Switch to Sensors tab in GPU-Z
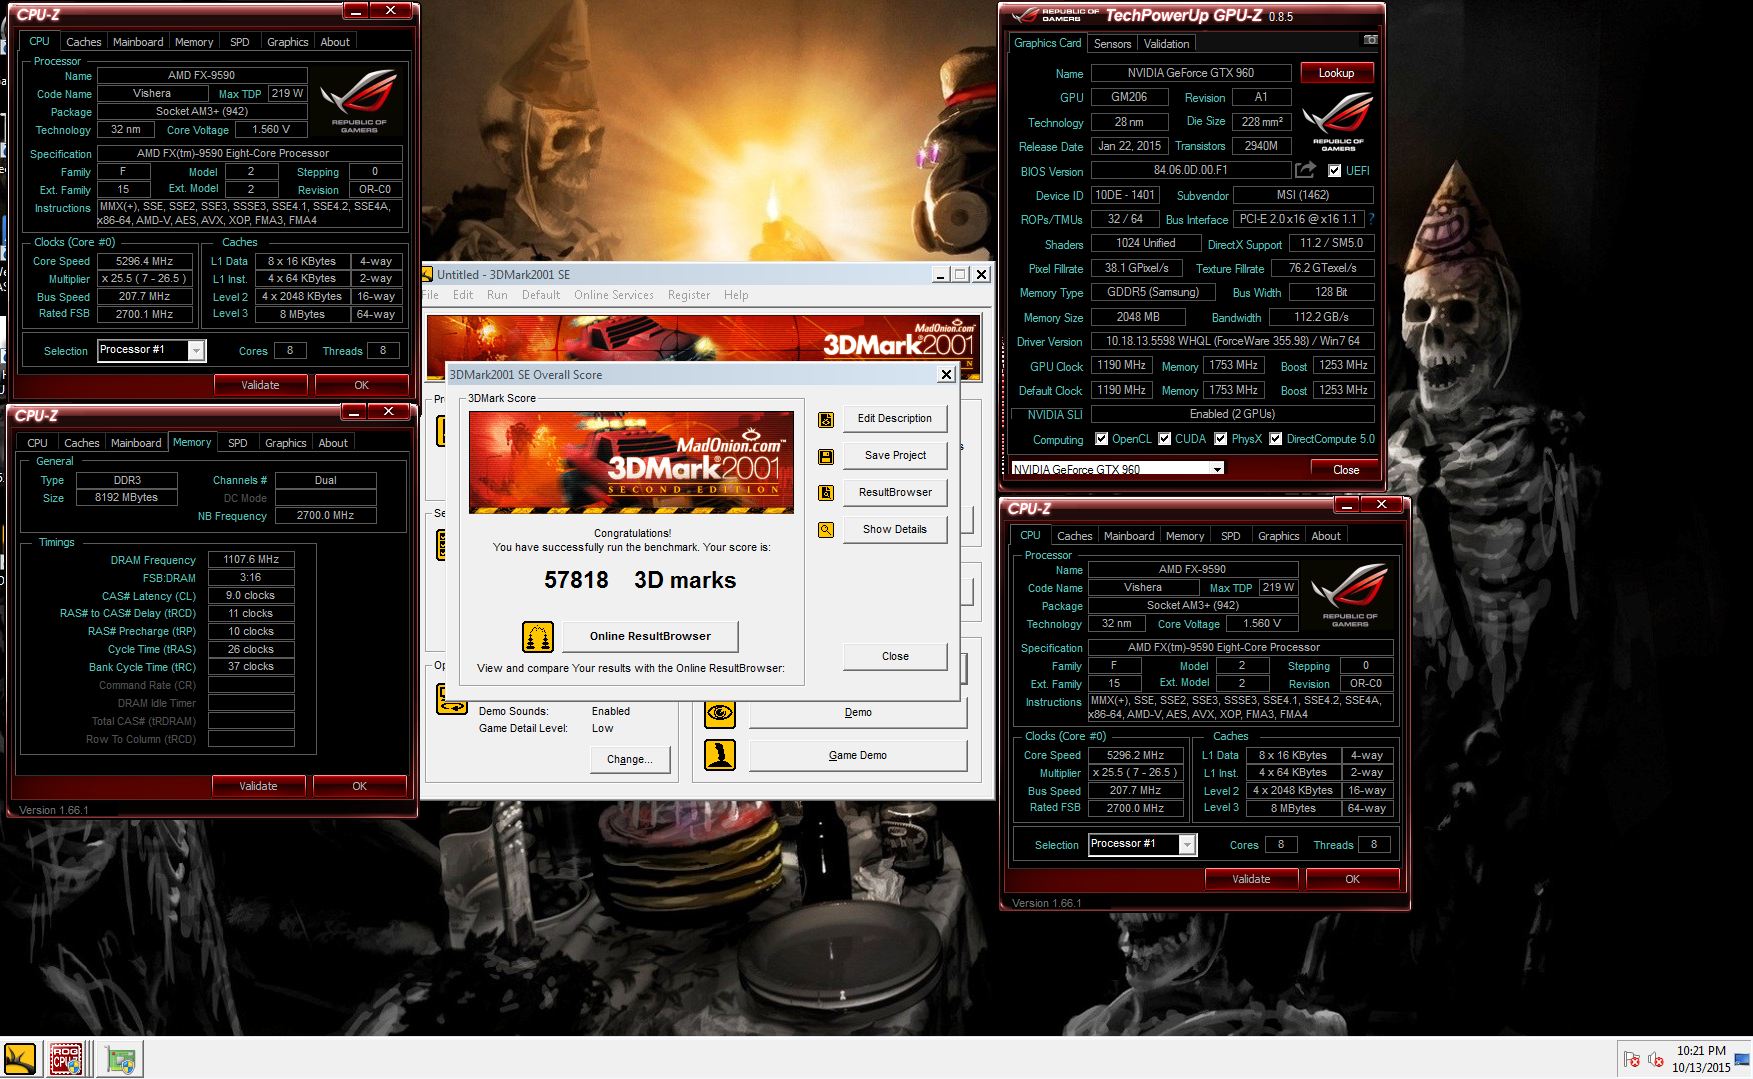 click(x=1112, y=44)
